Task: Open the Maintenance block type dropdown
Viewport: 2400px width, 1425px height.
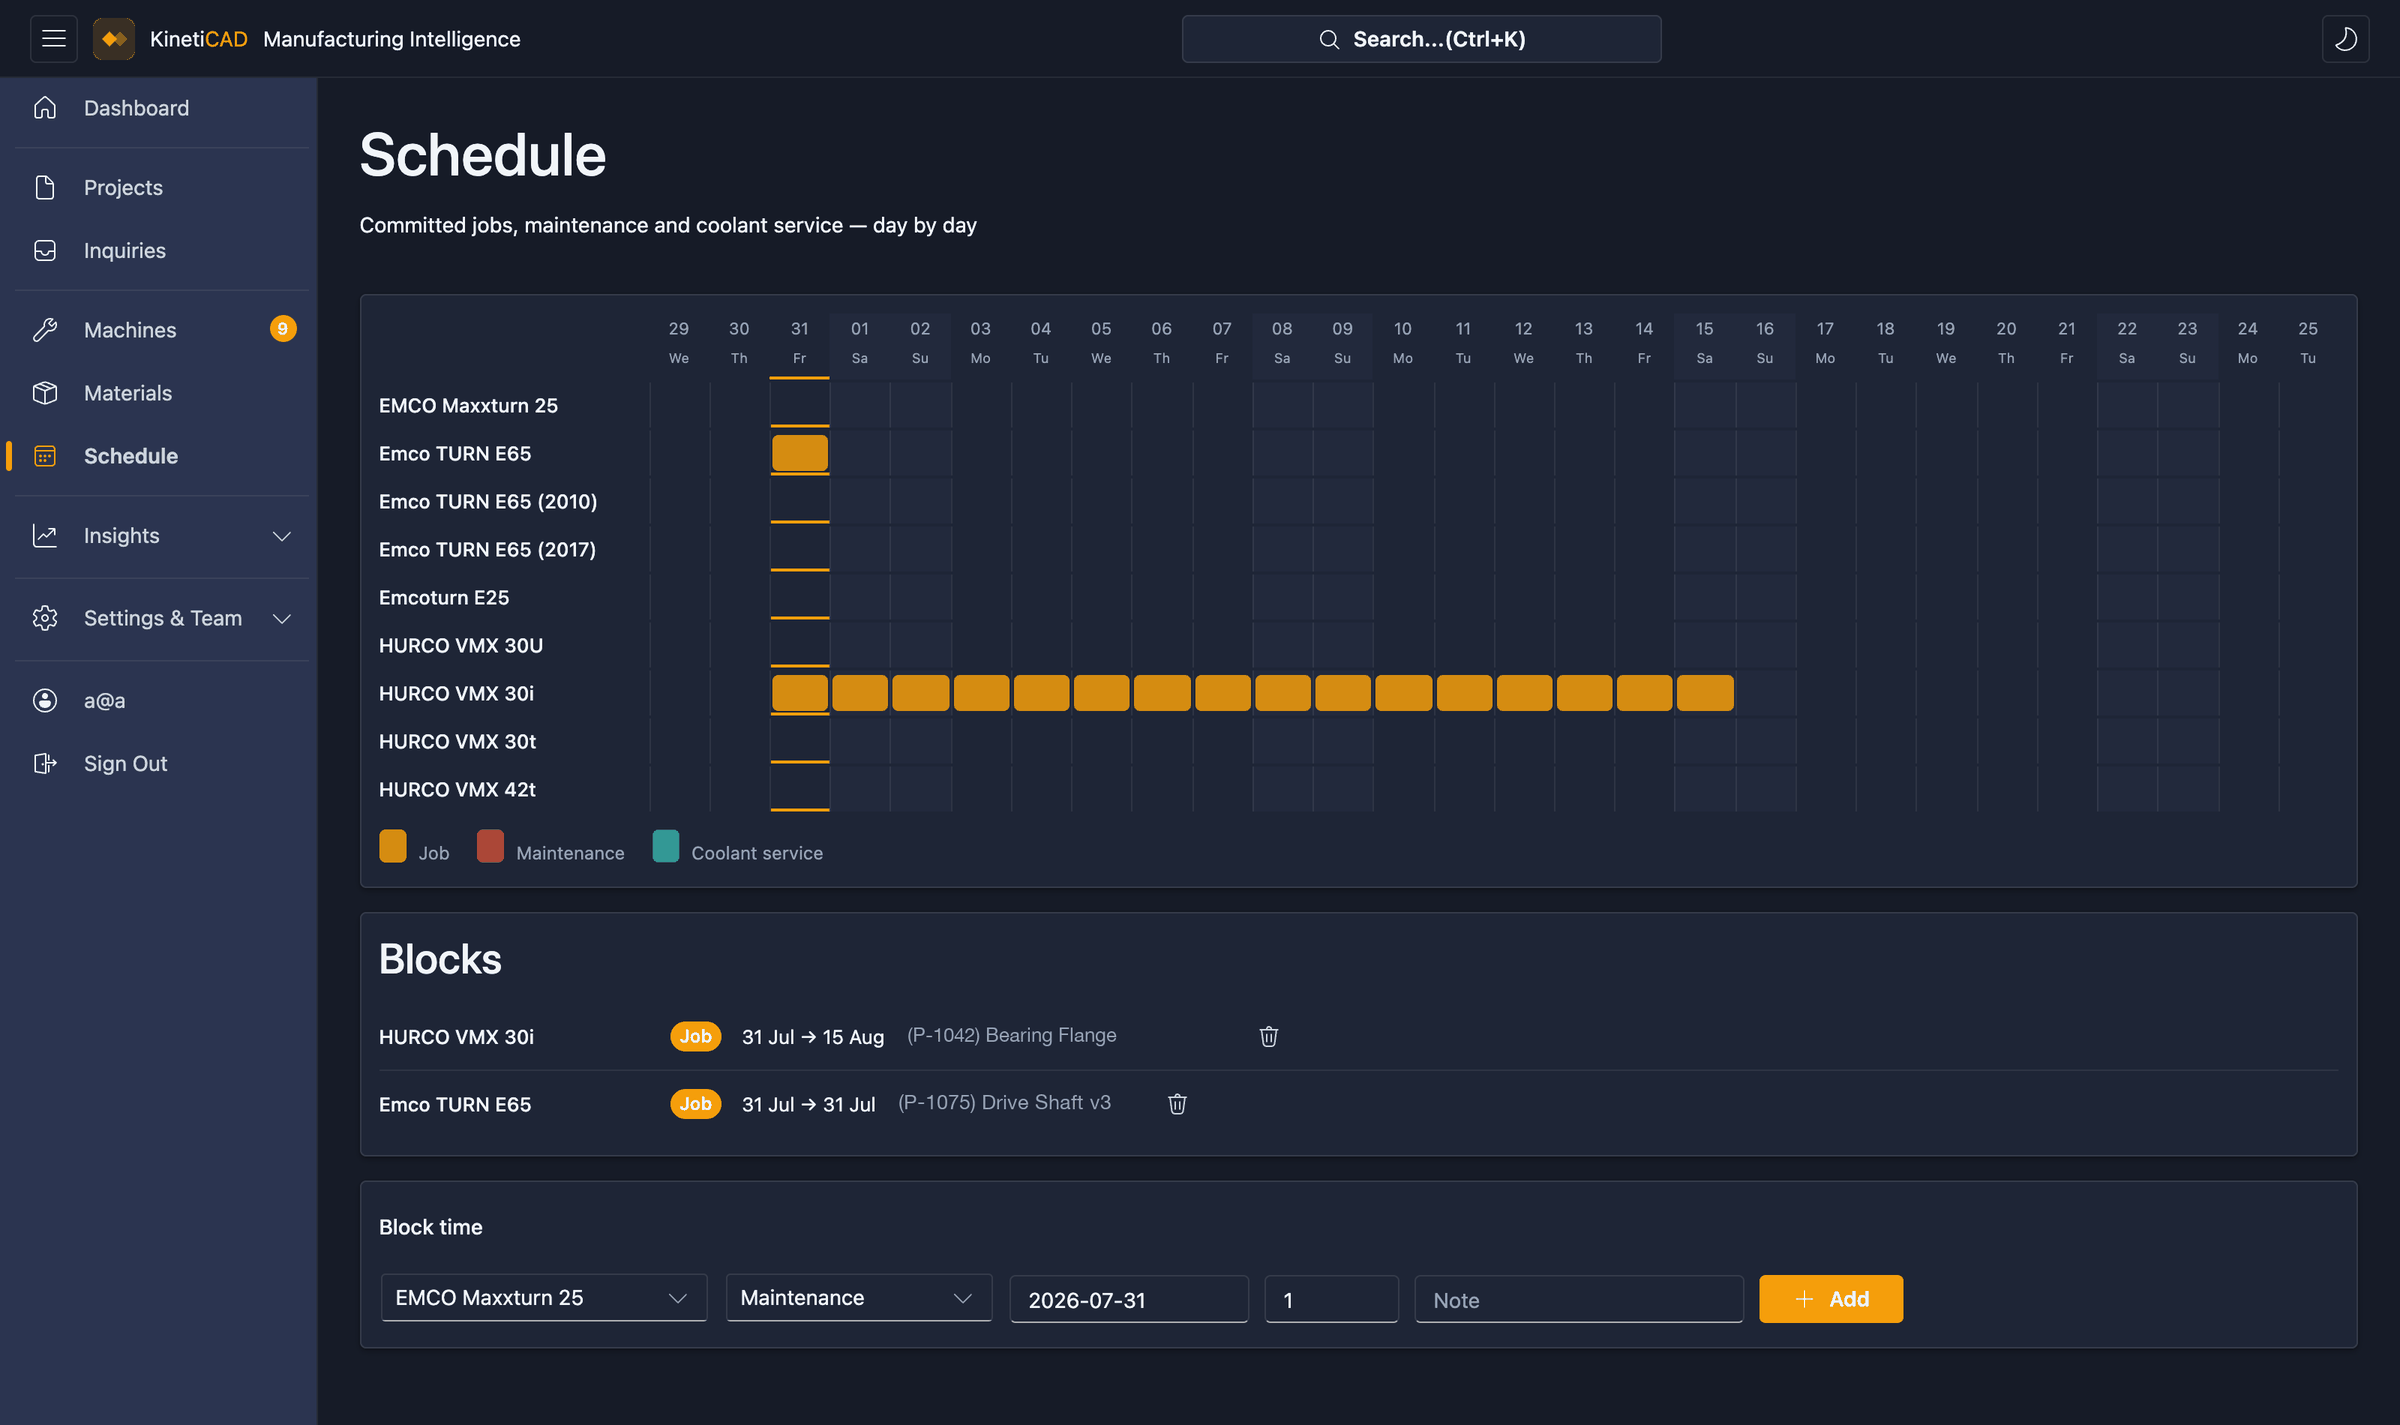Action: coord(859,1298)
